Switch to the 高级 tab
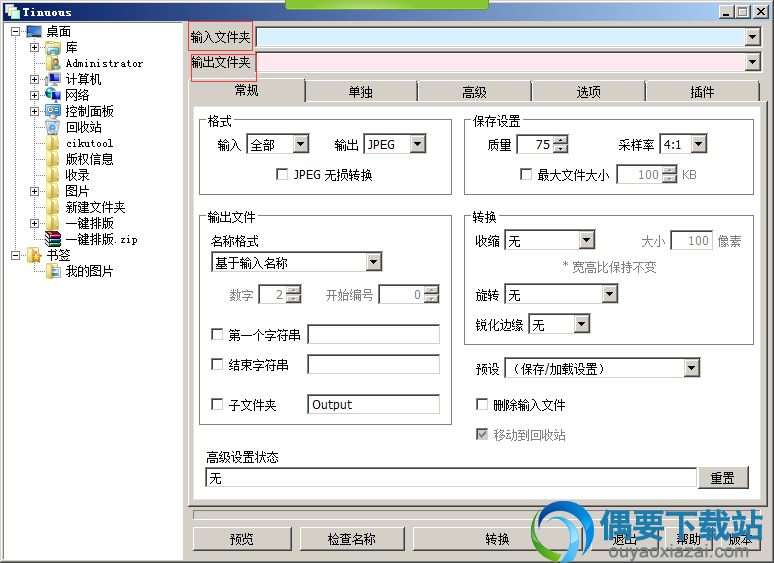This screenshot has width=774, height=563. (x=474, y=92)
